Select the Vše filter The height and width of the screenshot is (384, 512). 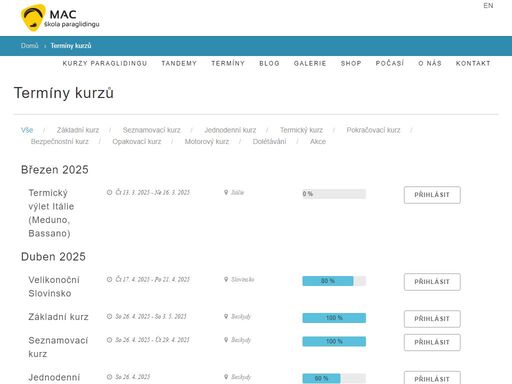pos(27,130)
